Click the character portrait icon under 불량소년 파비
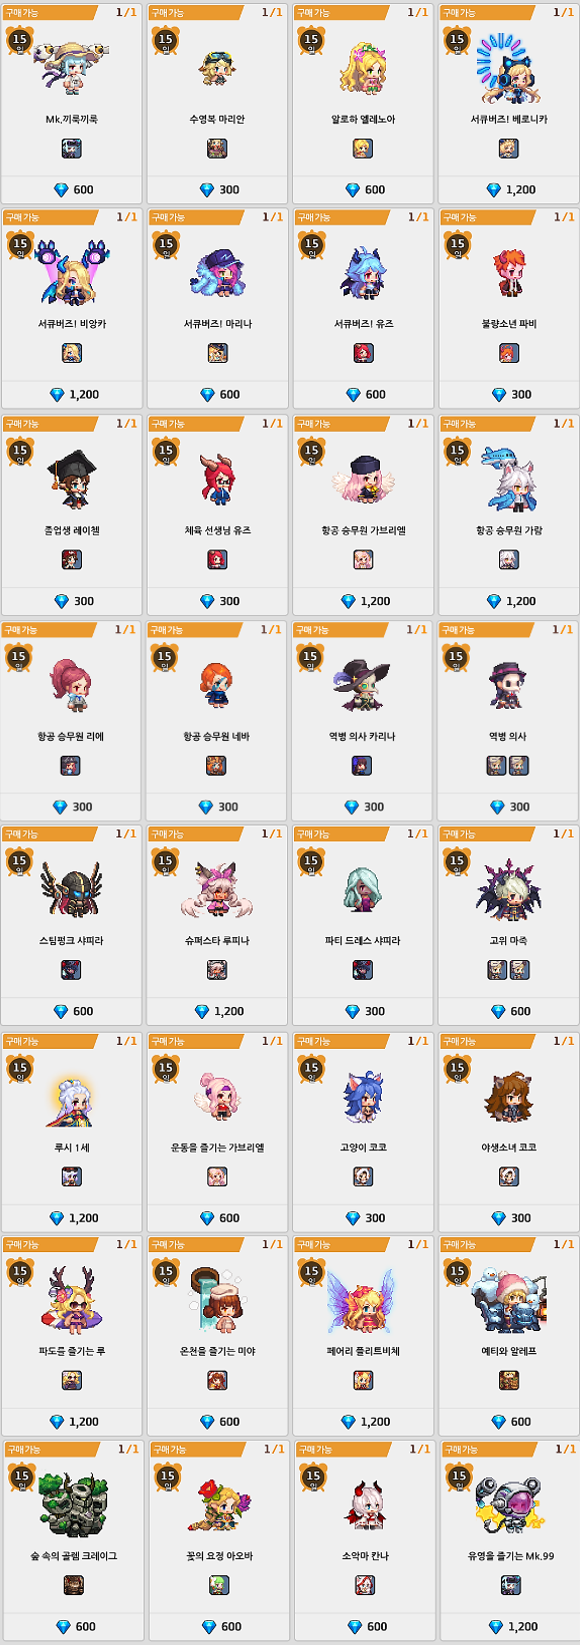Viewport: 580px width, 1645px height. [x=509, y=353]
